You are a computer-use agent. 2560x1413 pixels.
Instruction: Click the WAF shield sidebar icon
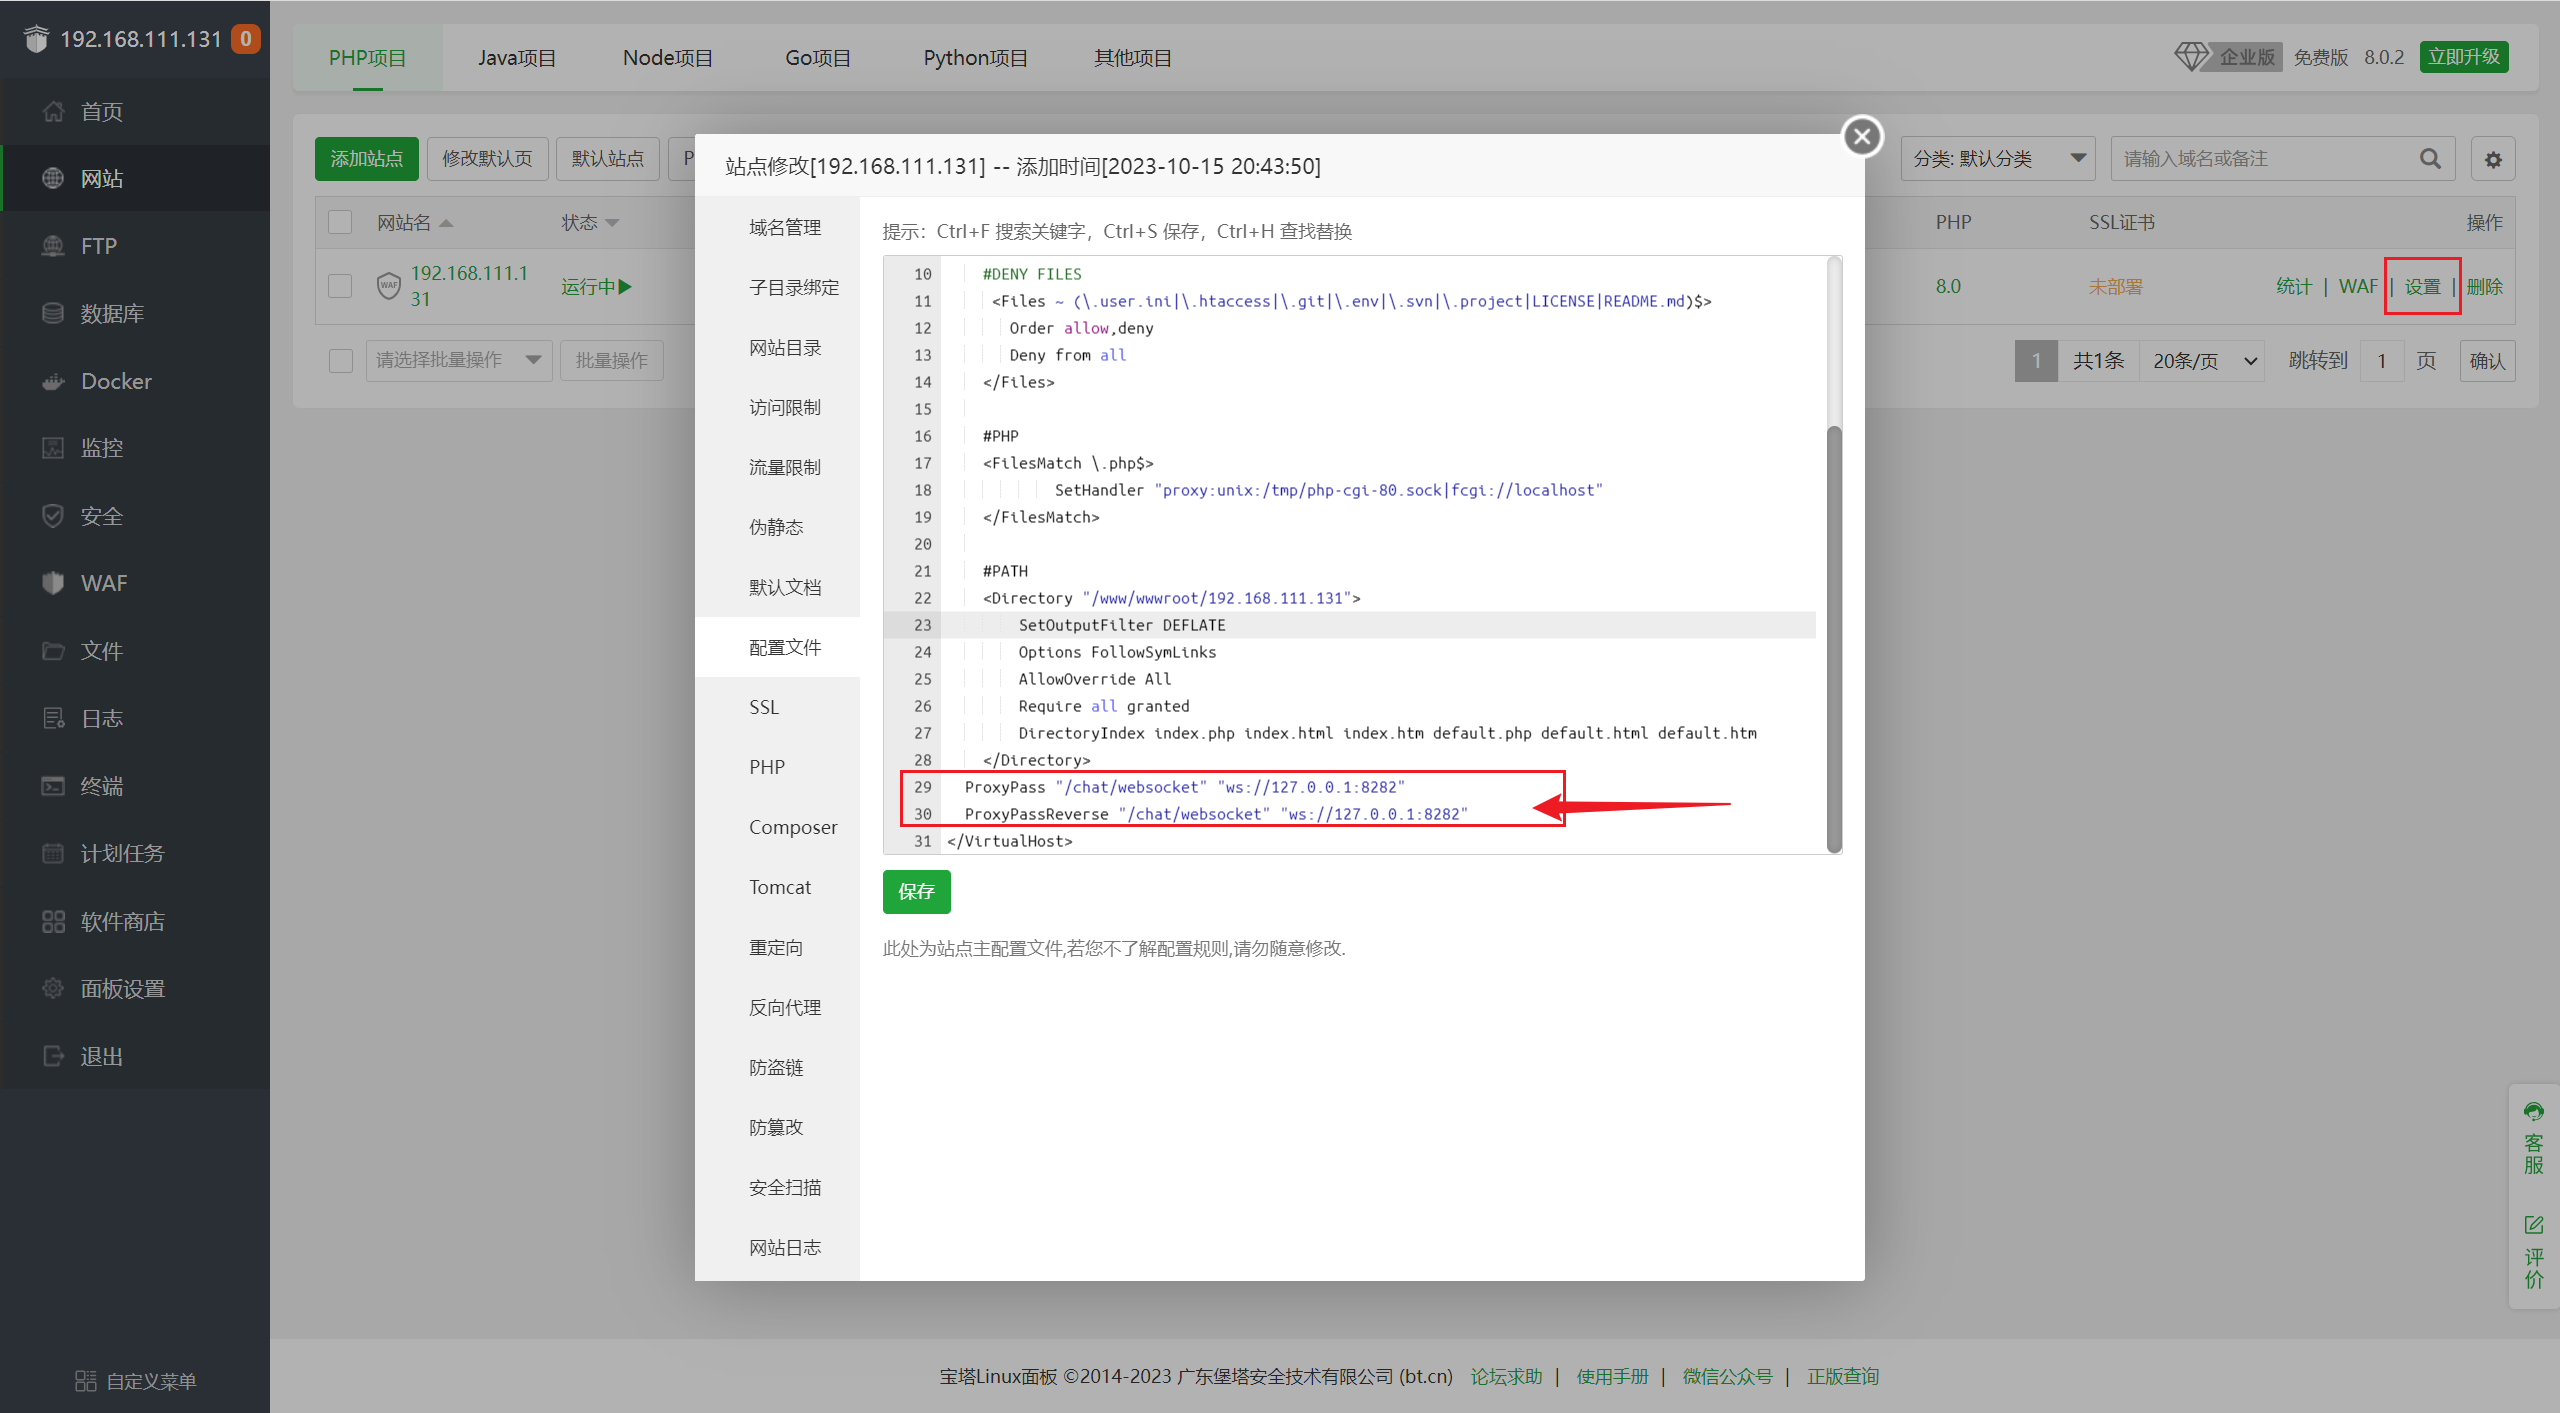click(x=53, y=583)
